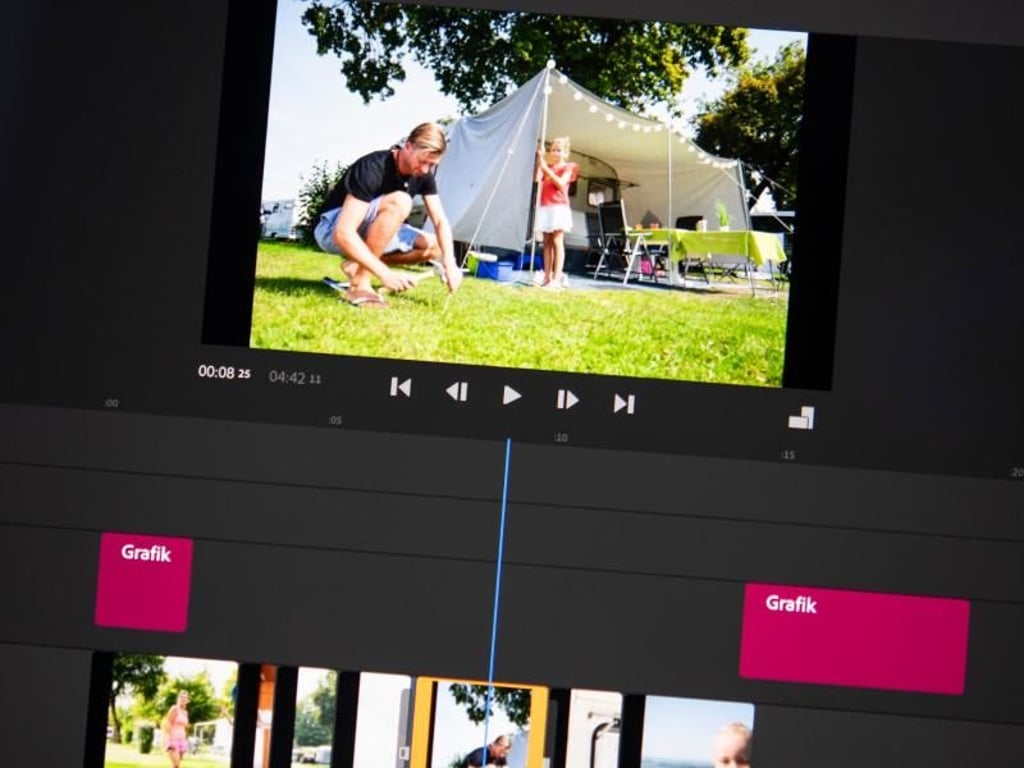Click the preview resize icon below the monitor
The image size is (1024, 768).
click(801, 418)
